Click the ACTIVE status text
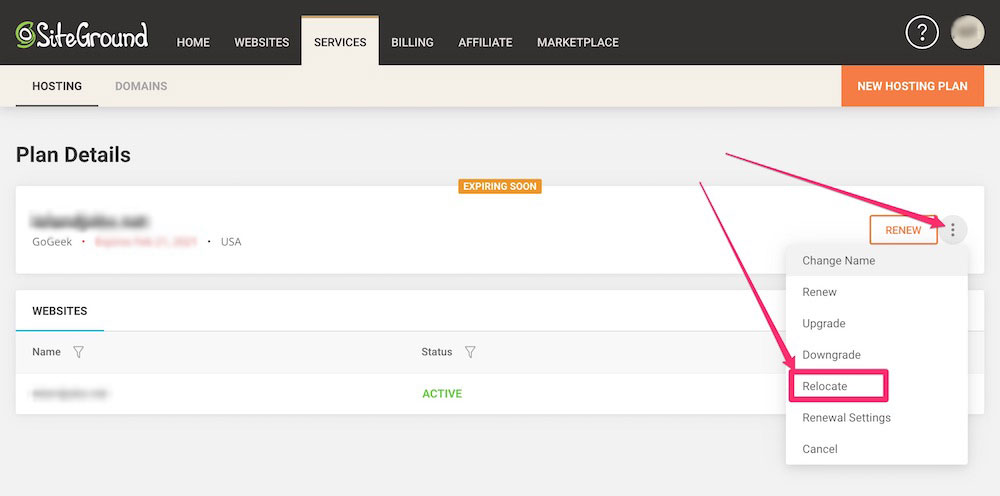Viewport: 1000px width, 496px height. (442, 394)
